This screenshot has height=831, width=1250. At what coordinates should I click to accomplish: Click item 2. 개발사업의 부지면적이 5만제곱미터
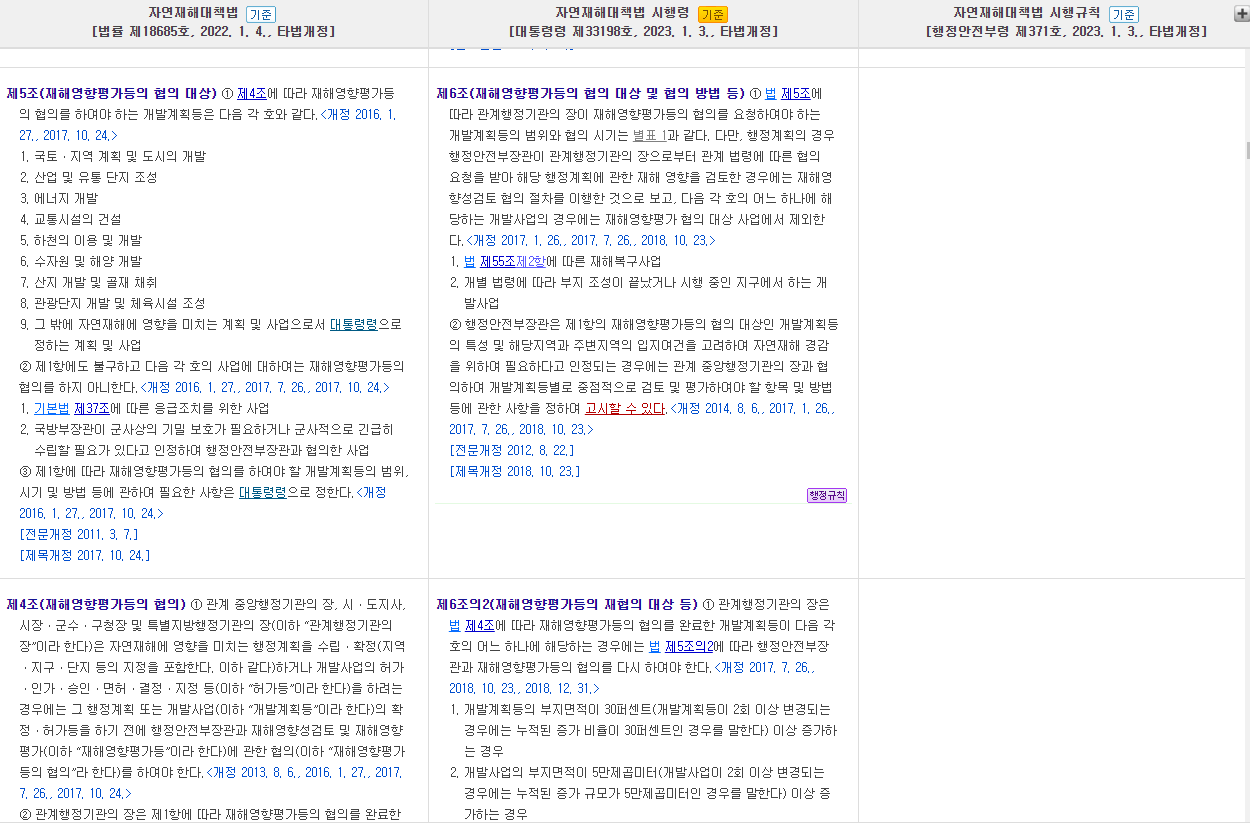click(x=640, y=793)
